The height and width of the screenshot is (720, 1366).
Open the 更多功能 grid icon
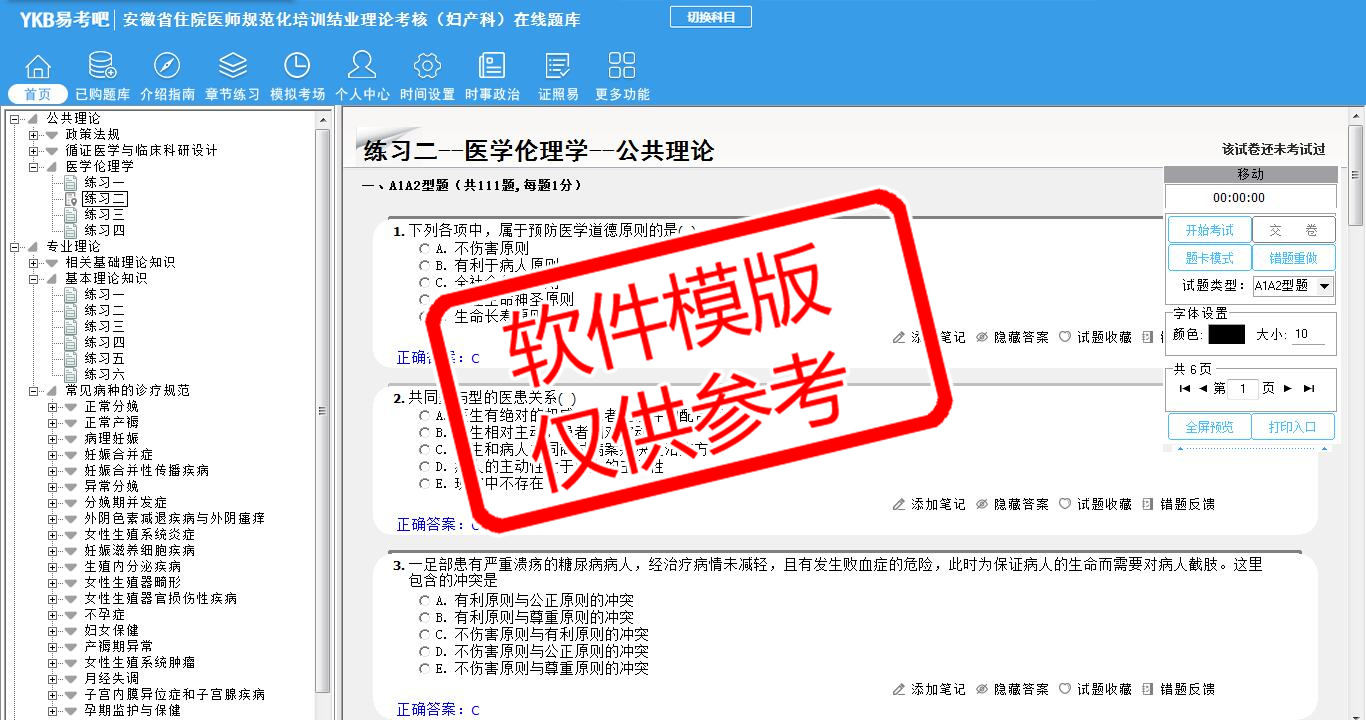[622, 66]
